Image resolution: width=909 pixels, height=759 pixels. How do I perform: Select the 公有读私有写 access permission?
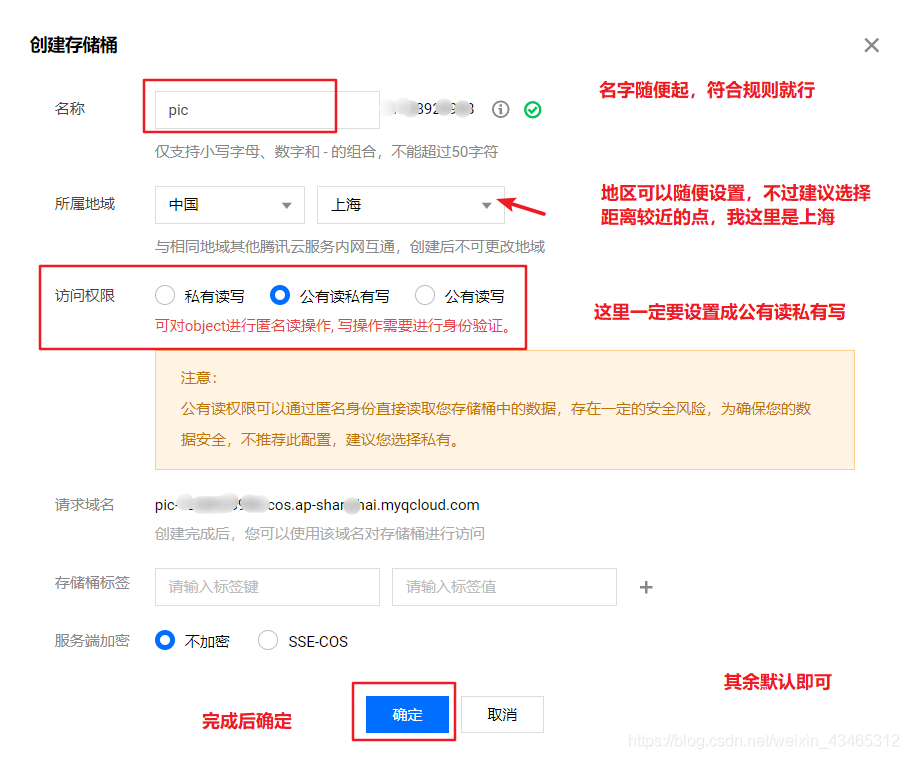(x=282, y=294)
